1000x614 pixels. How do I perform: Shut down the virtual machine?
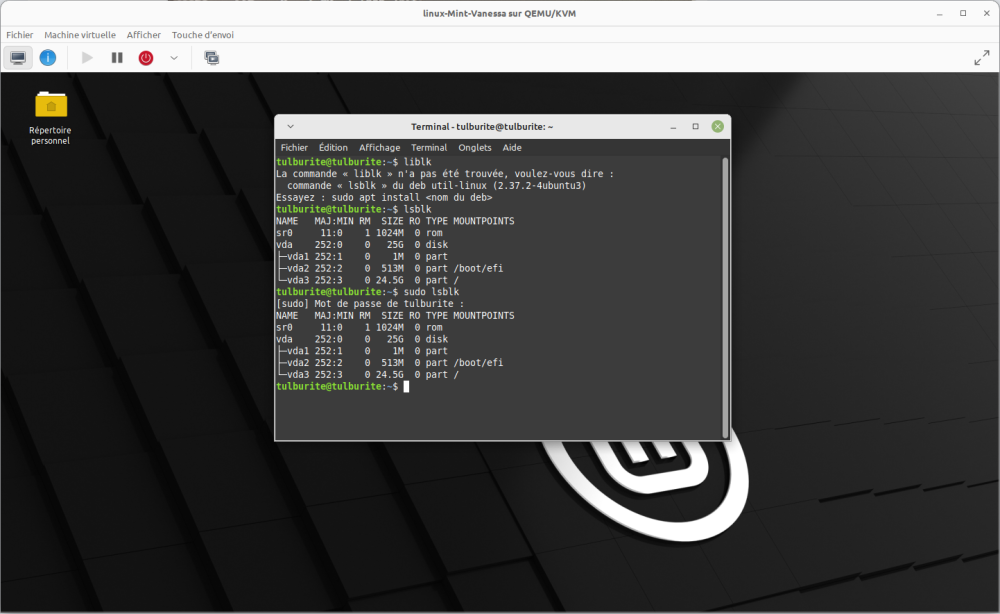146,58
